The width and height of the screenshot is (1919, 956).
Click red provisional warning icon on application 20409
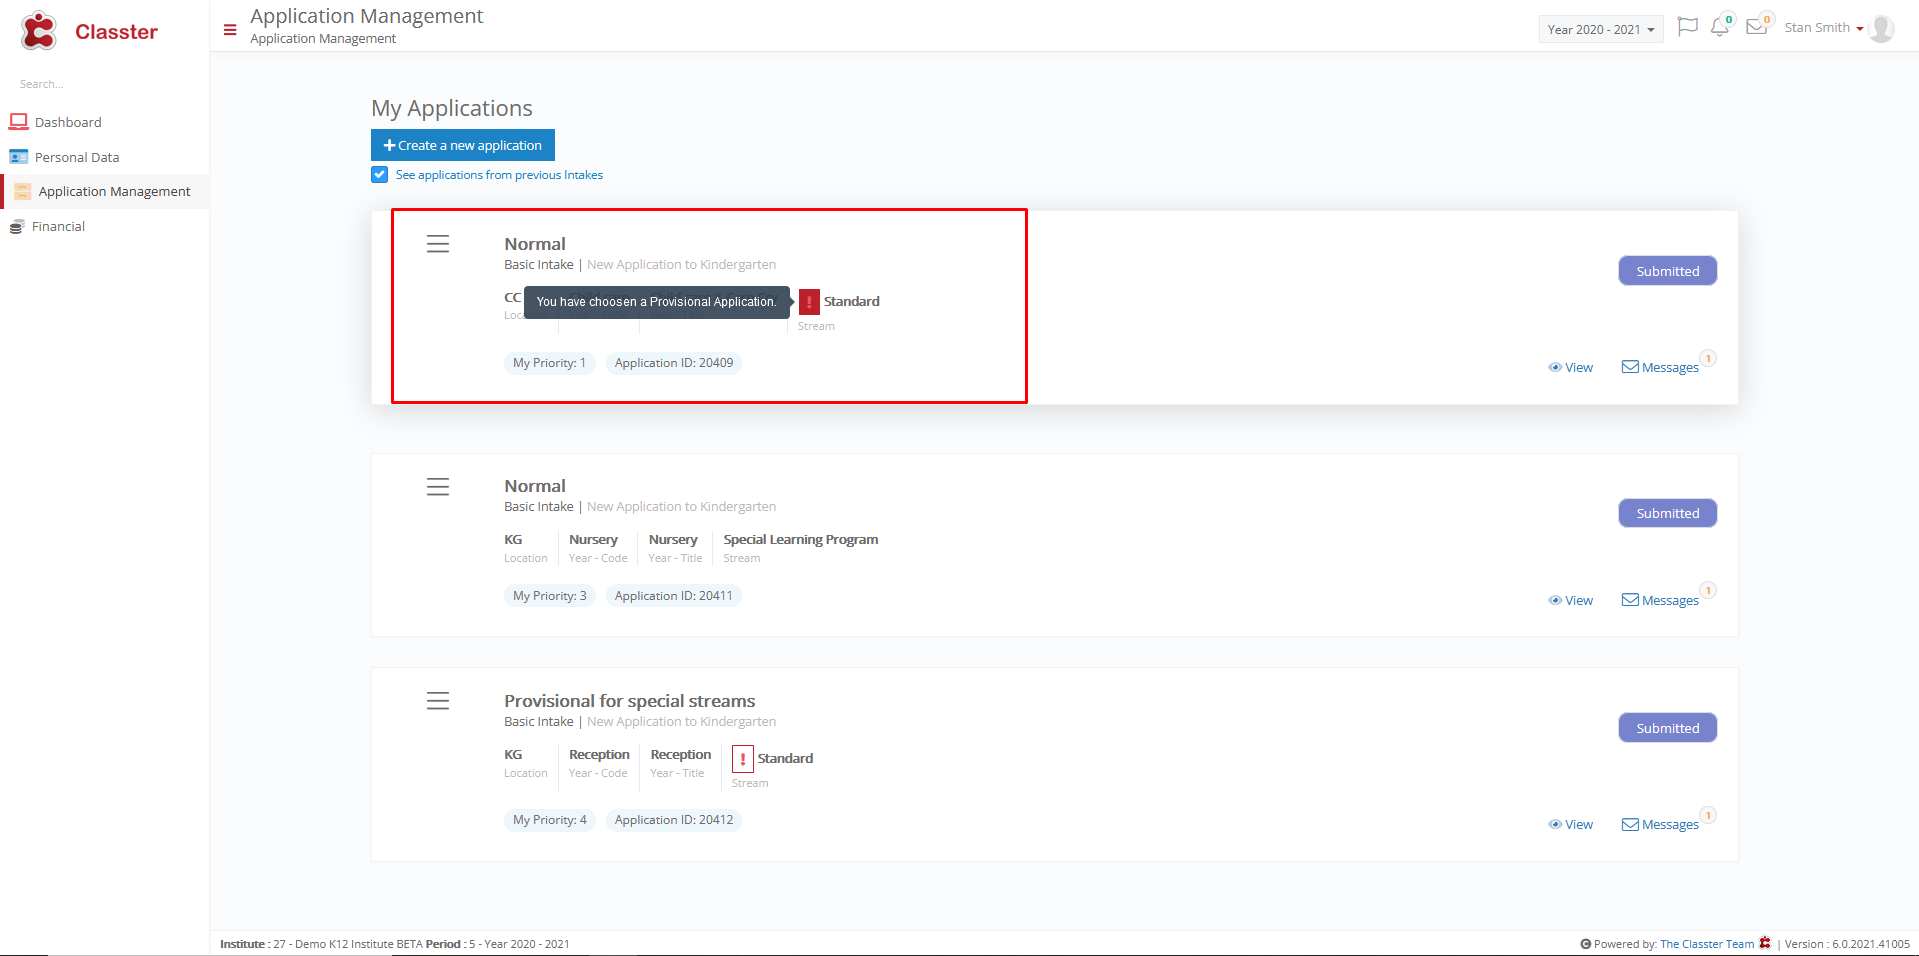coord(809,301)
